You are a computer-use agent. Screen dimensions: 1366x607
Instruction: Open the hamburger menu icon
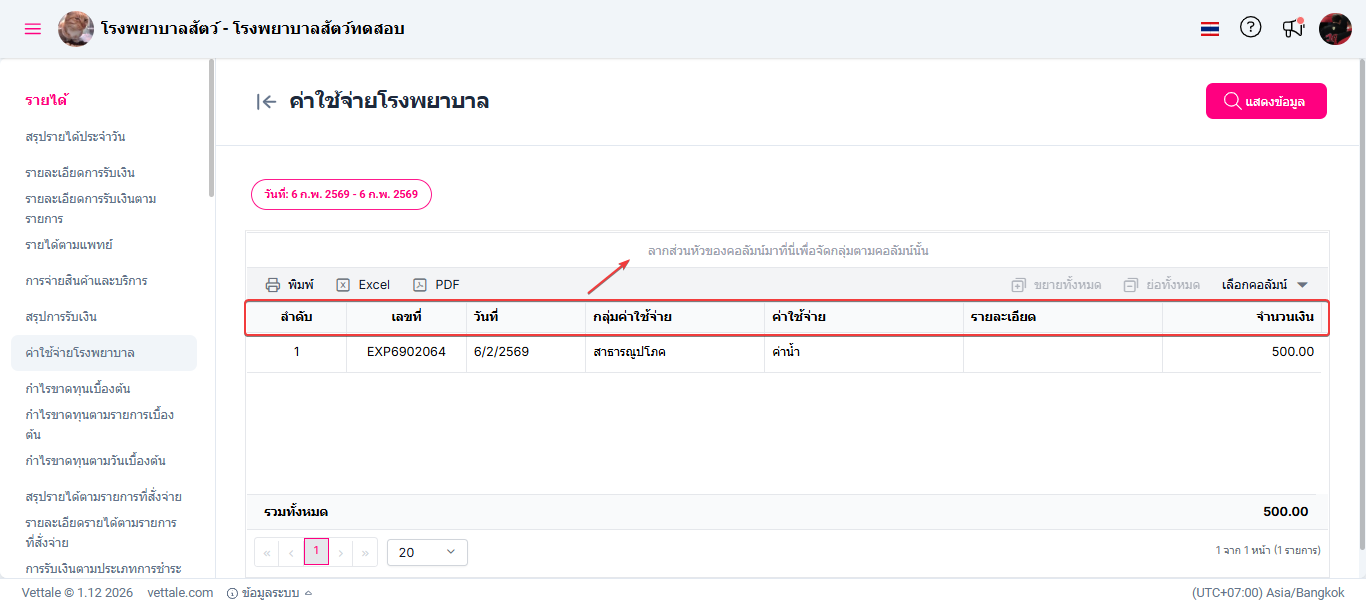(33, 29)
